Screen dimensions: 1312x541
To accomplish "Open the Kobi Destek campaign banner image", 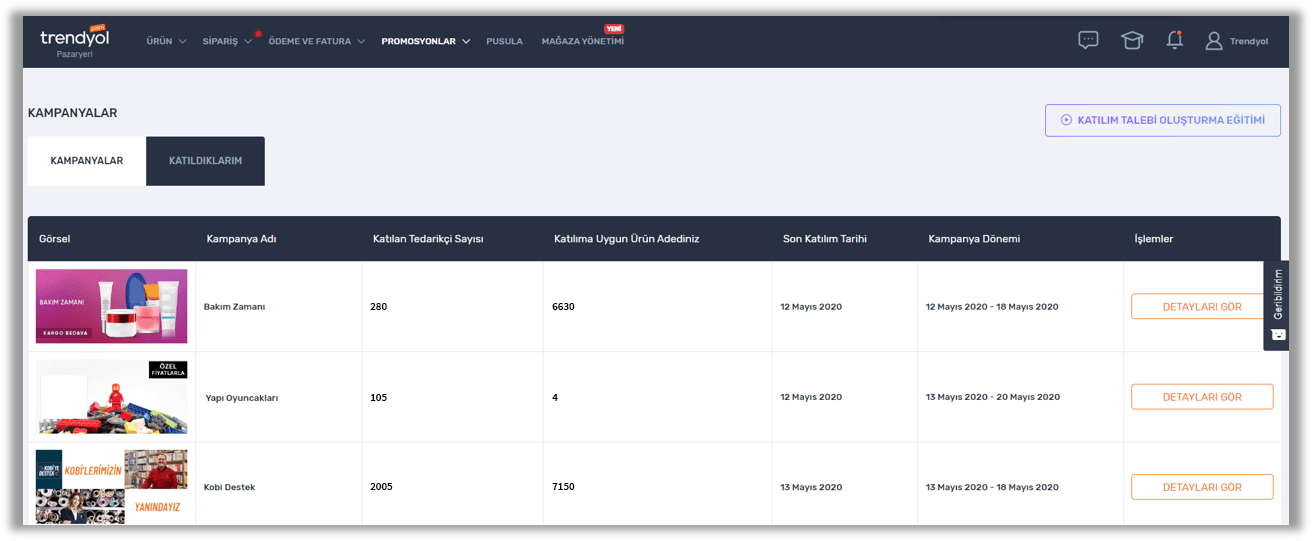I will 111,487.
